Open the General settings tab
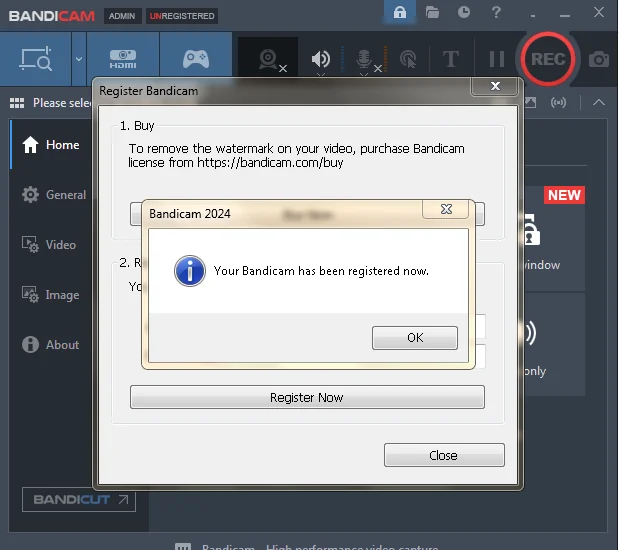 point(54,195)
